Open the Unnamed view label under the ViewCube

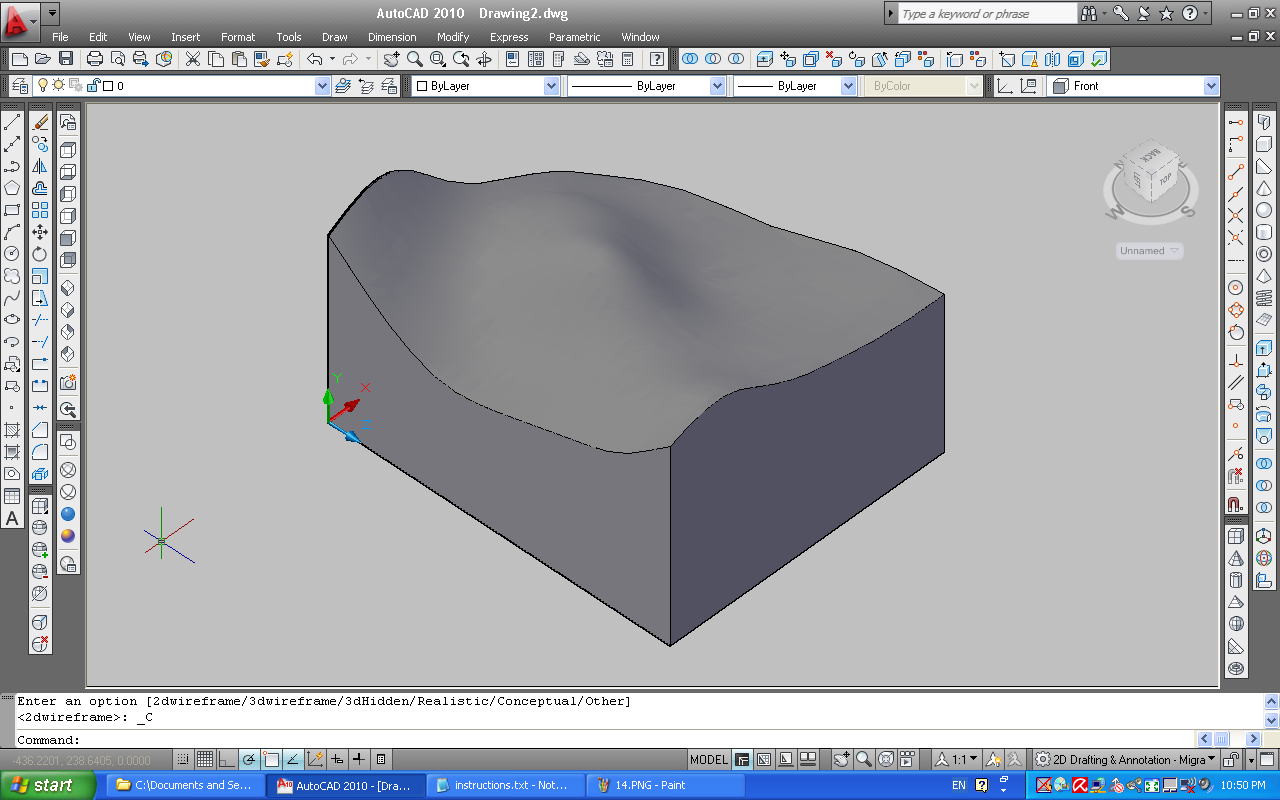point(1148,251)
